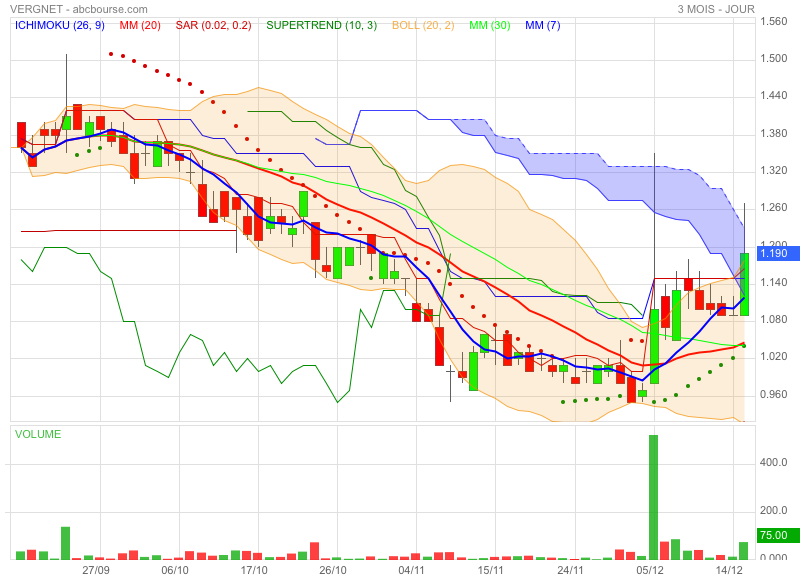Click the 15/11 date label
The height and width of the screenshot is (580, 800).
tap(490, 570)
